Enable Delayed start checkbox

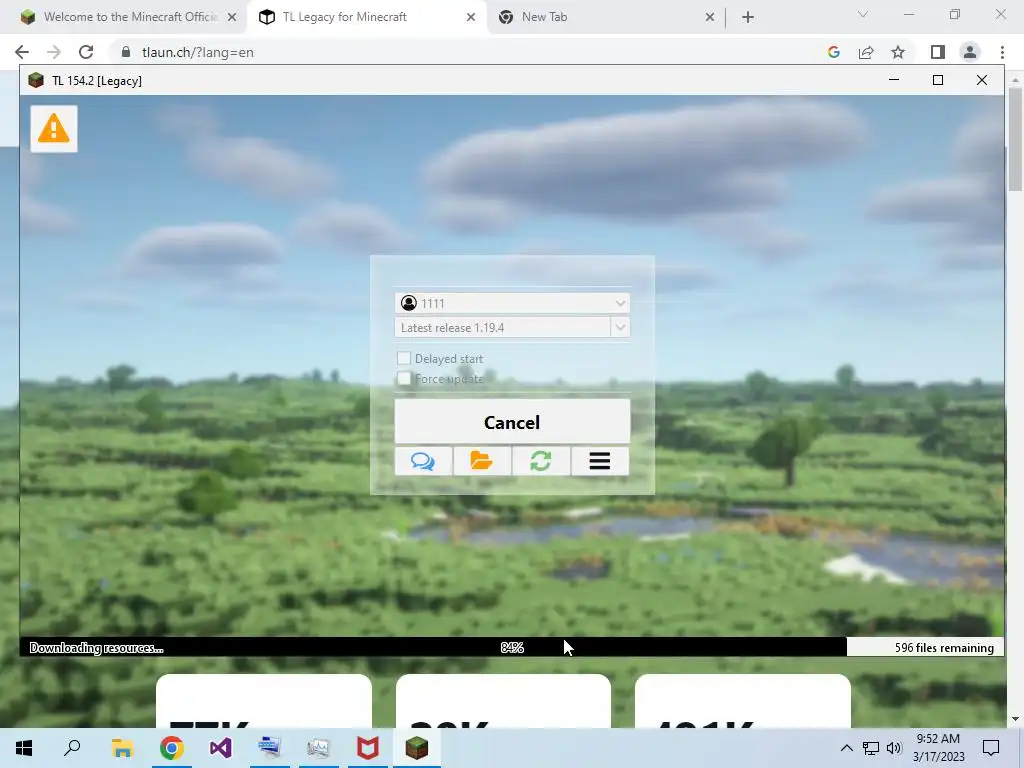tap(404, 358)
